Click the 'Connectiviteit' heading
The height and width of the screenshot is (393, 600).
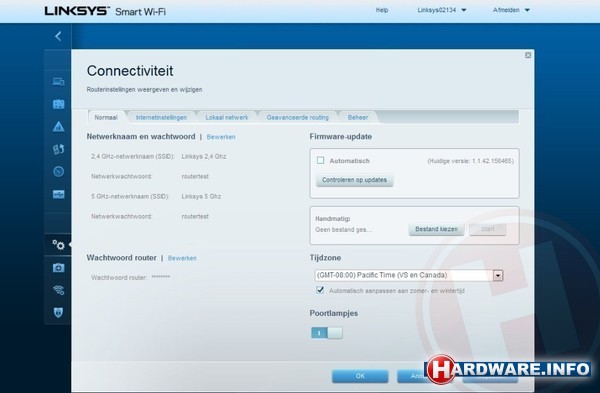[130, 71]
